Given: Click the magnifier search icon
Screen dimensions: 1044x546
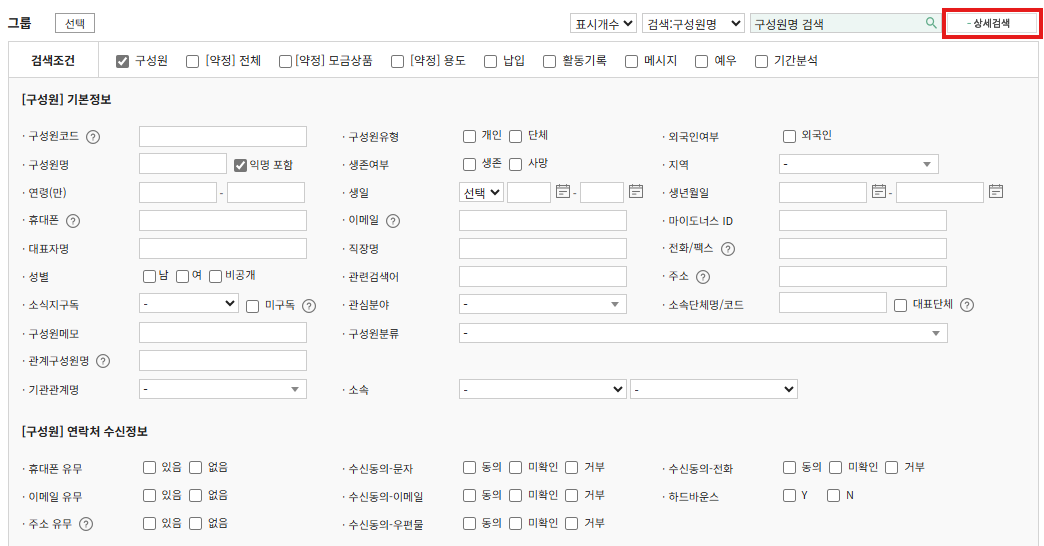Looking at the screenshot, I should 931,23.
